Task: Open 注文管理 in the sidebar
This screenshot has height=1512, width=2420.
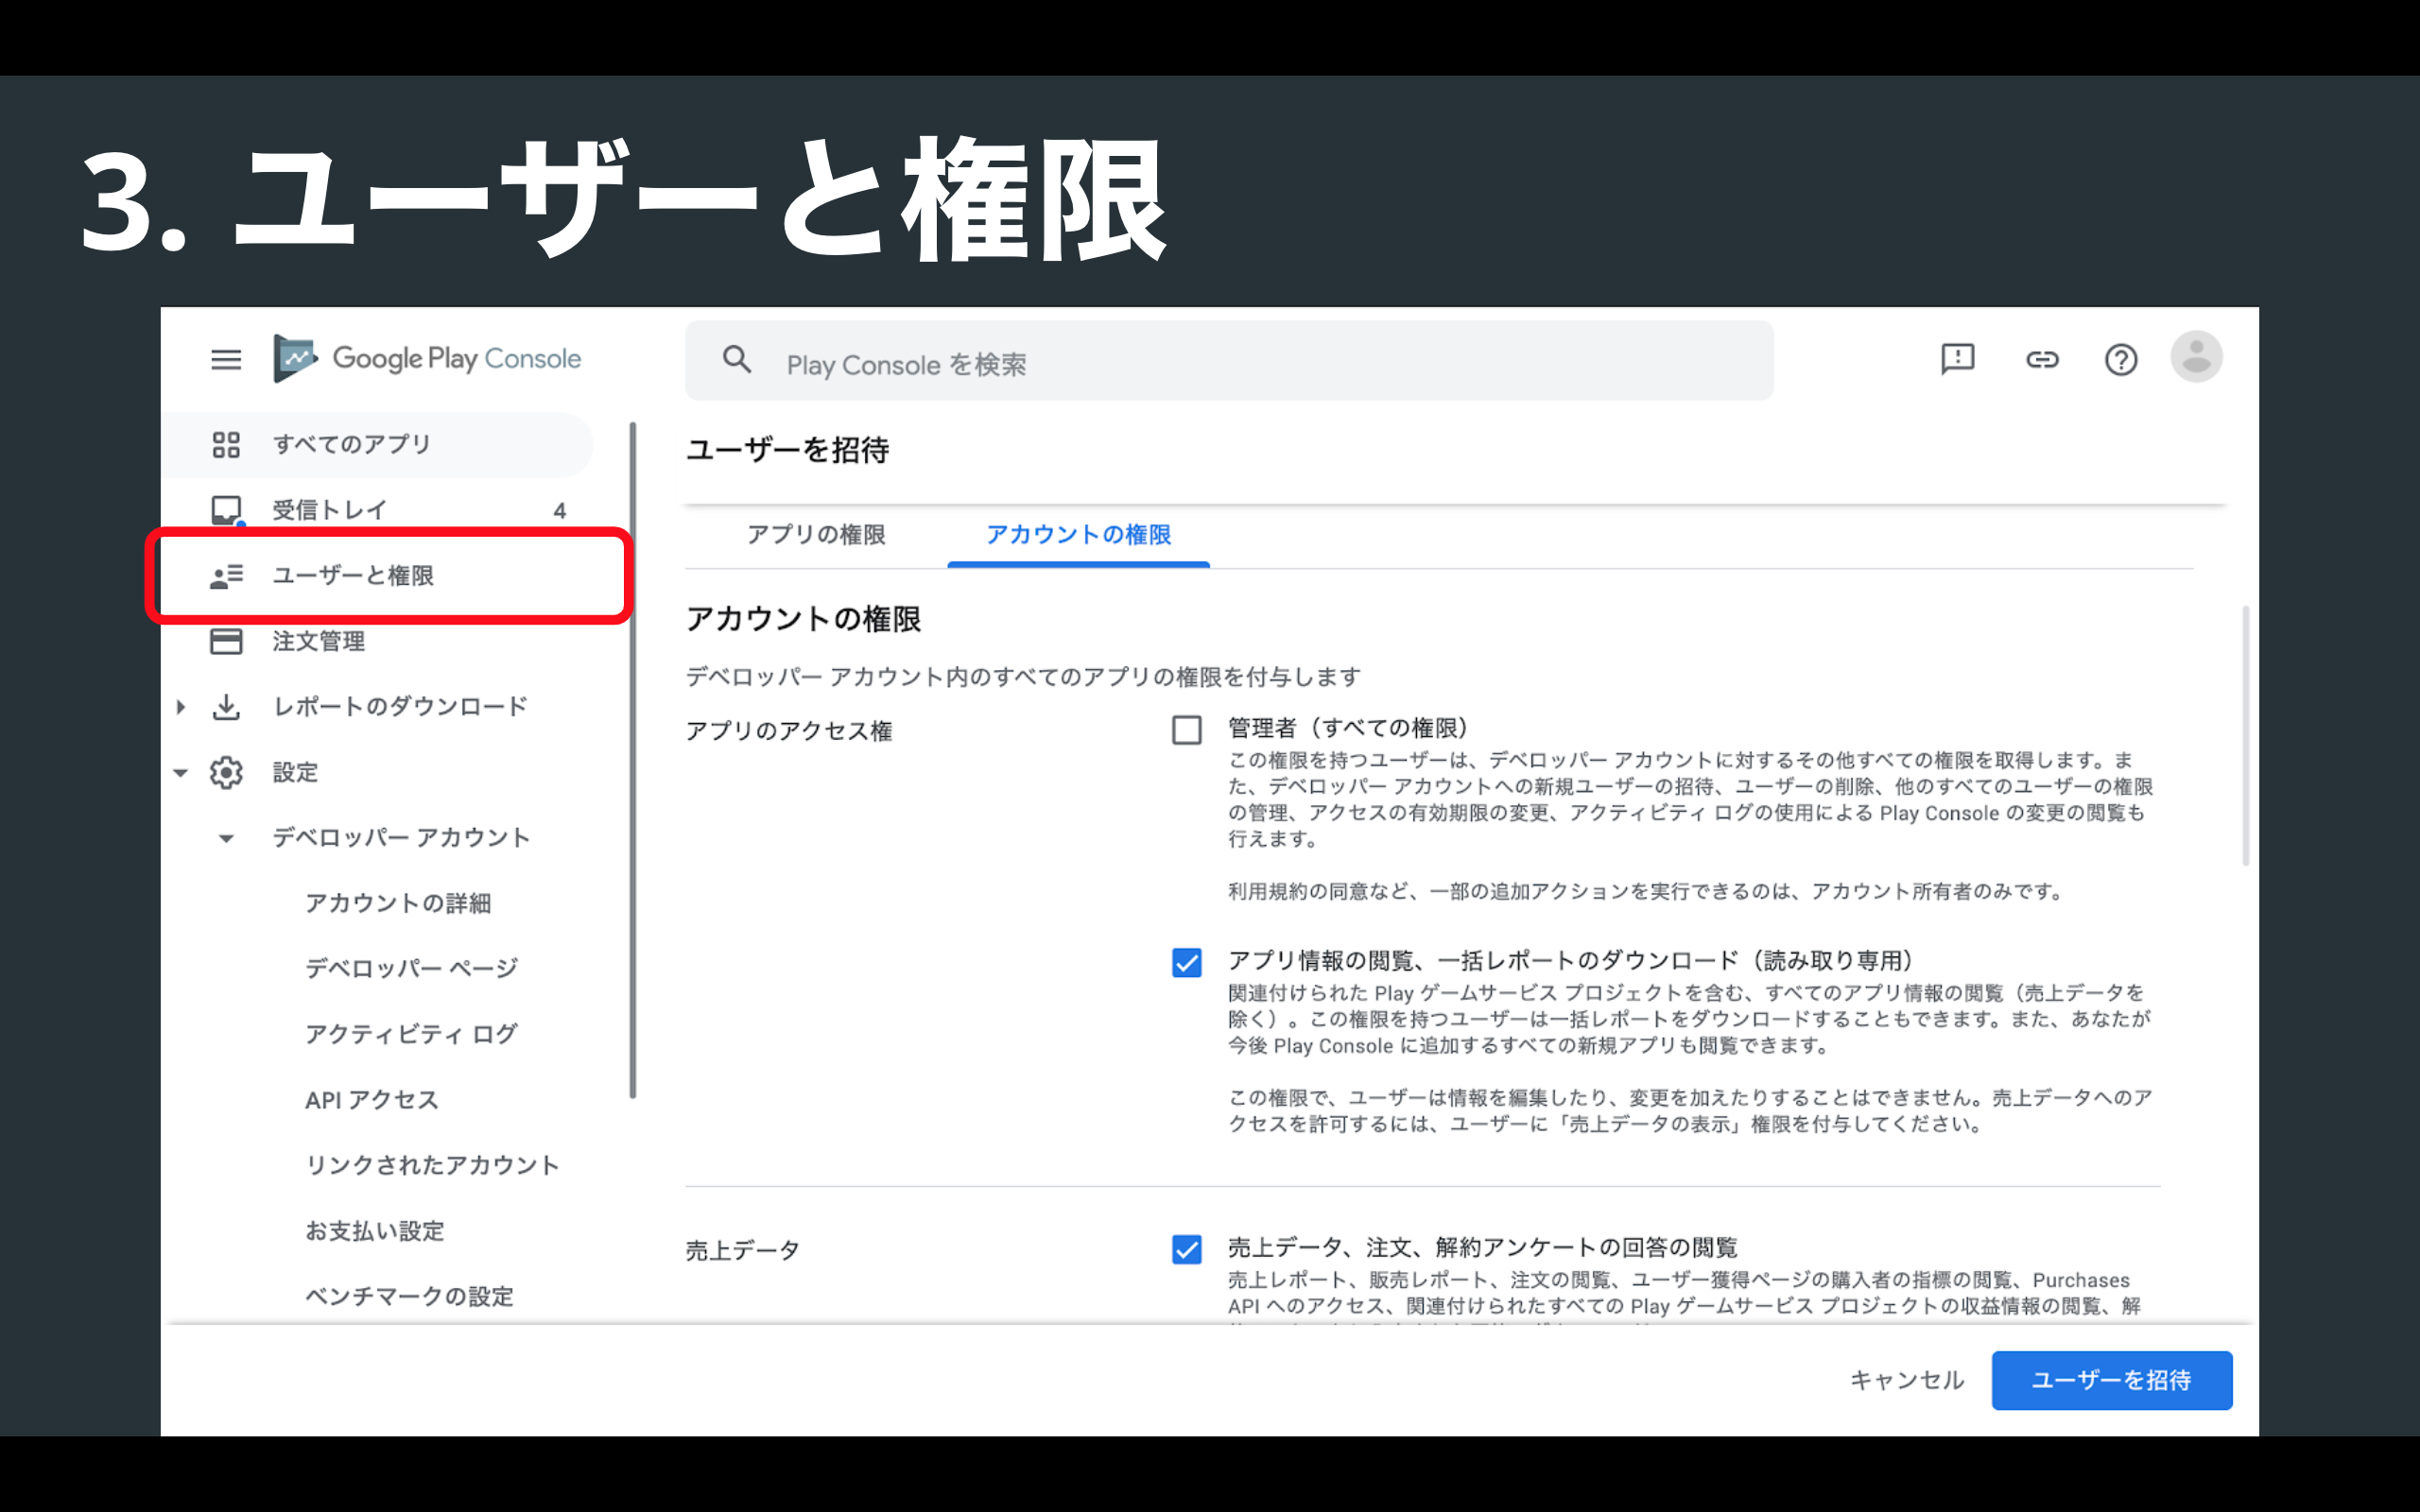Action: (379, 641)
